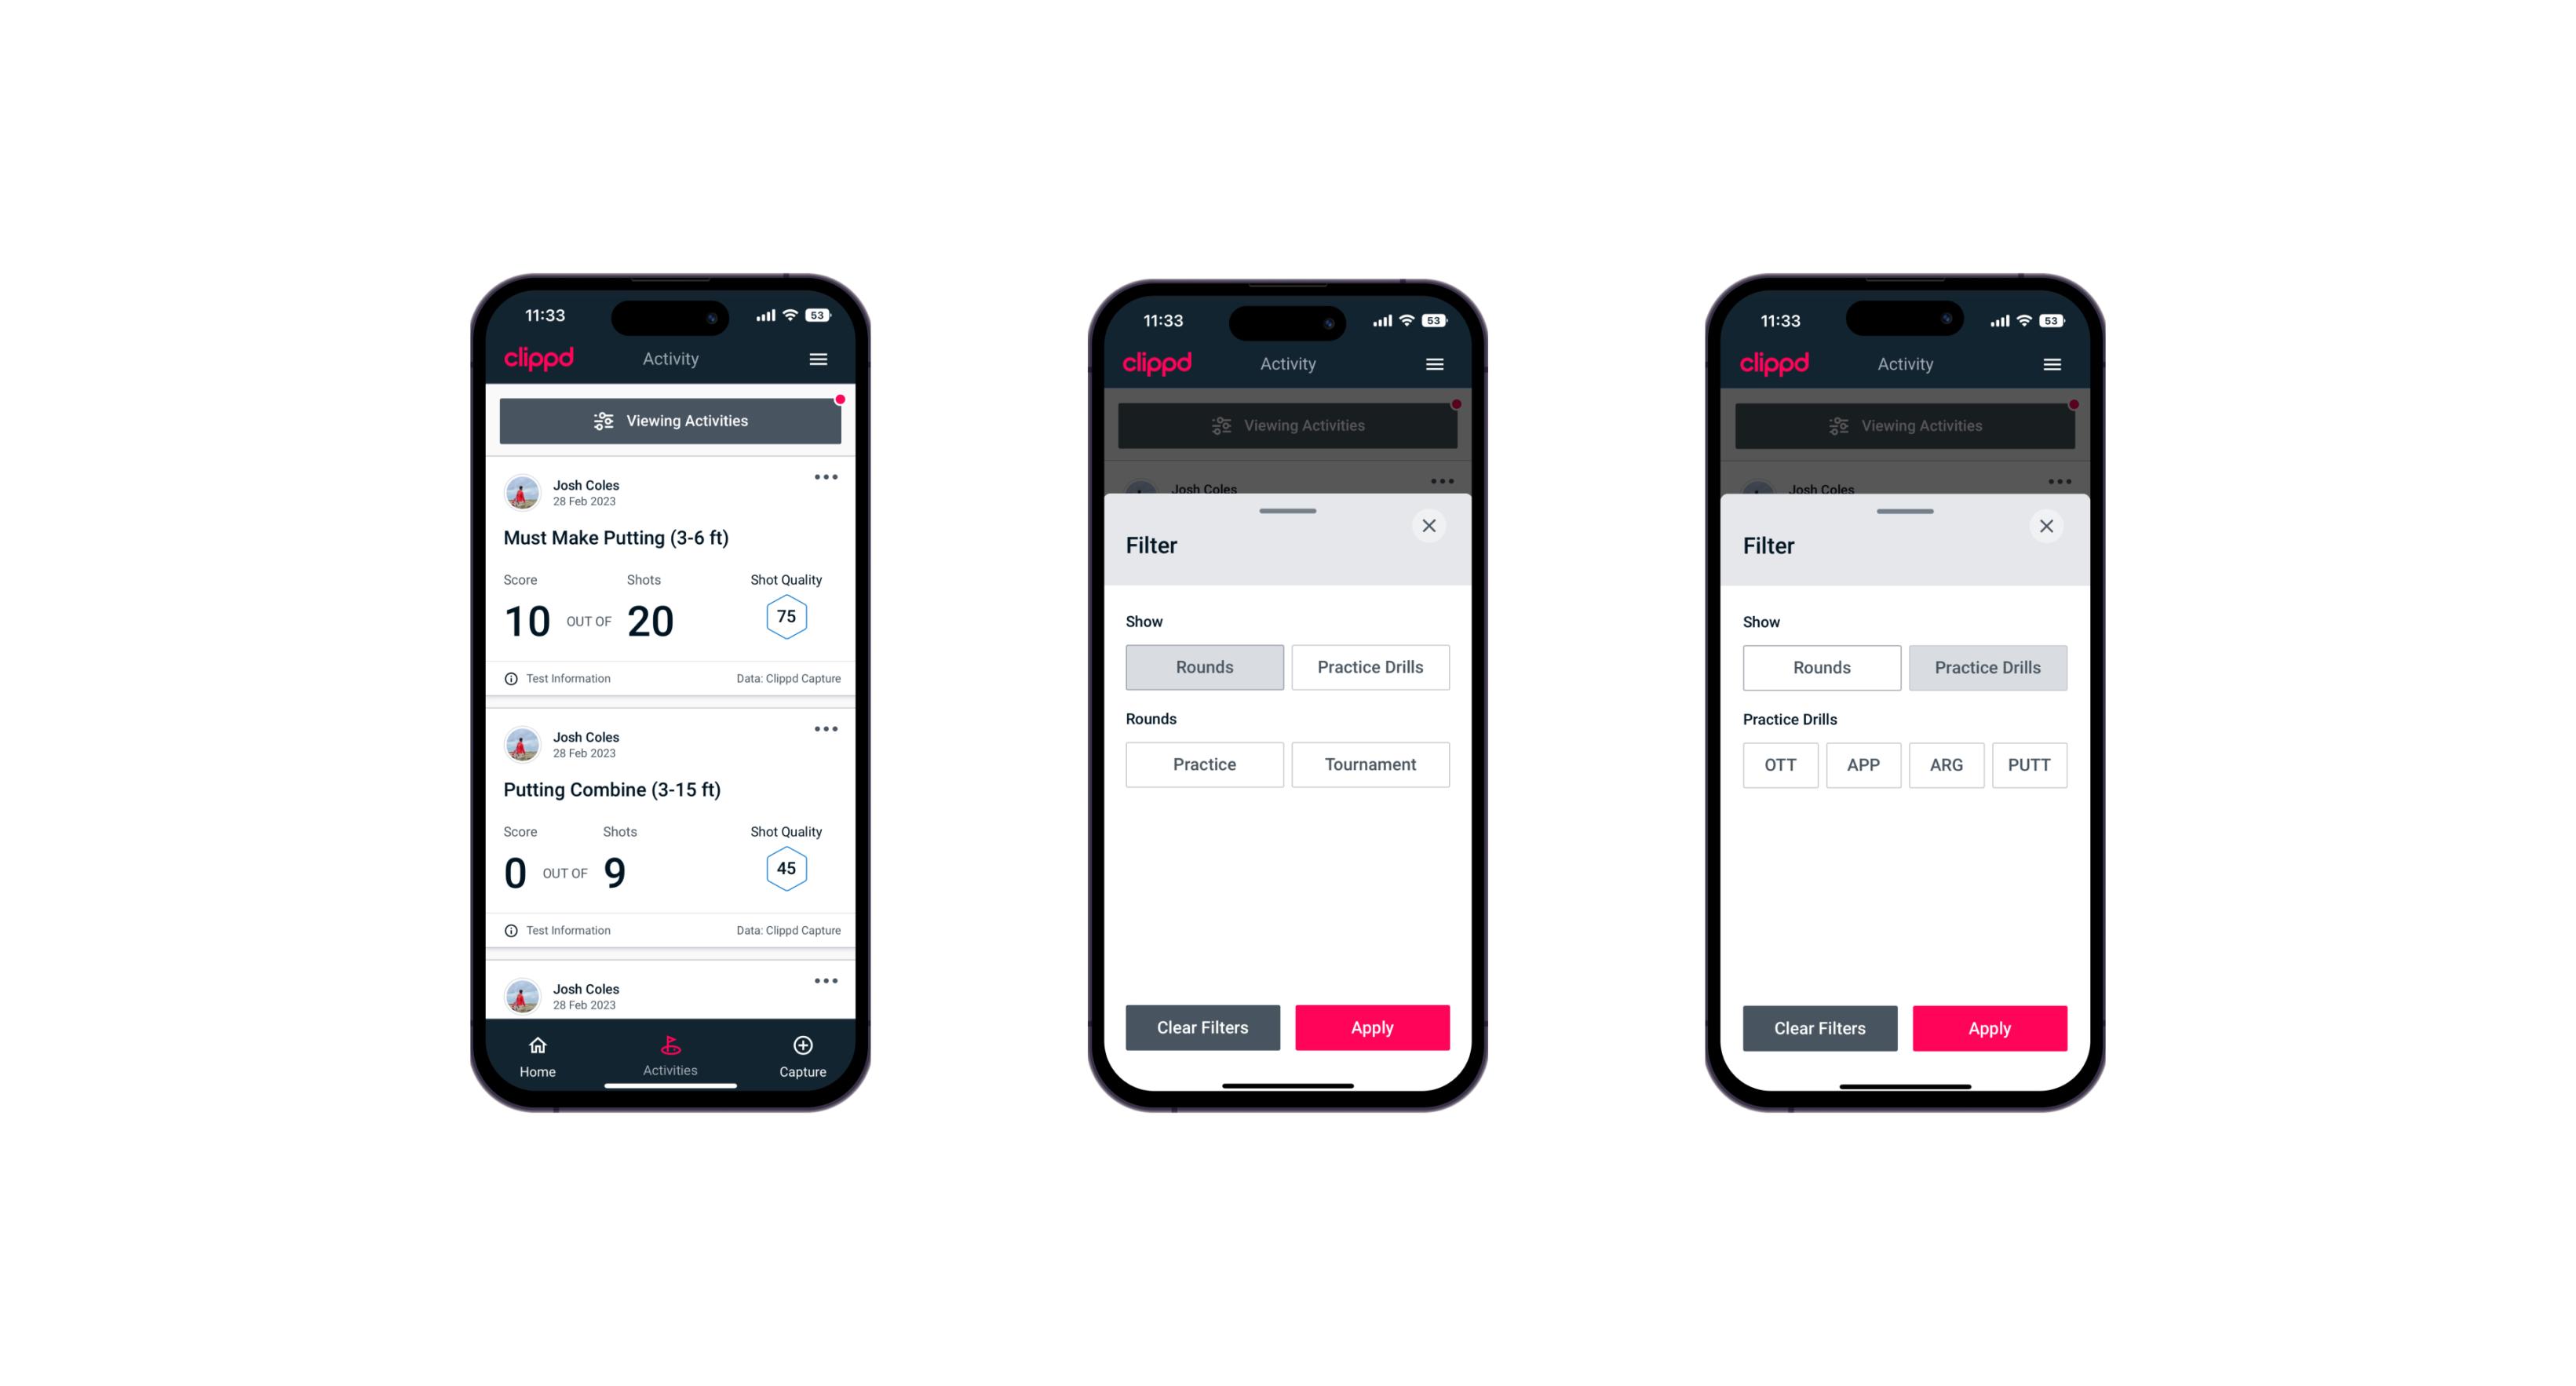This screenshot has width=2576, height=1386.
Task: Scroll down the activities feed
Action: click(x=671, y=768)
